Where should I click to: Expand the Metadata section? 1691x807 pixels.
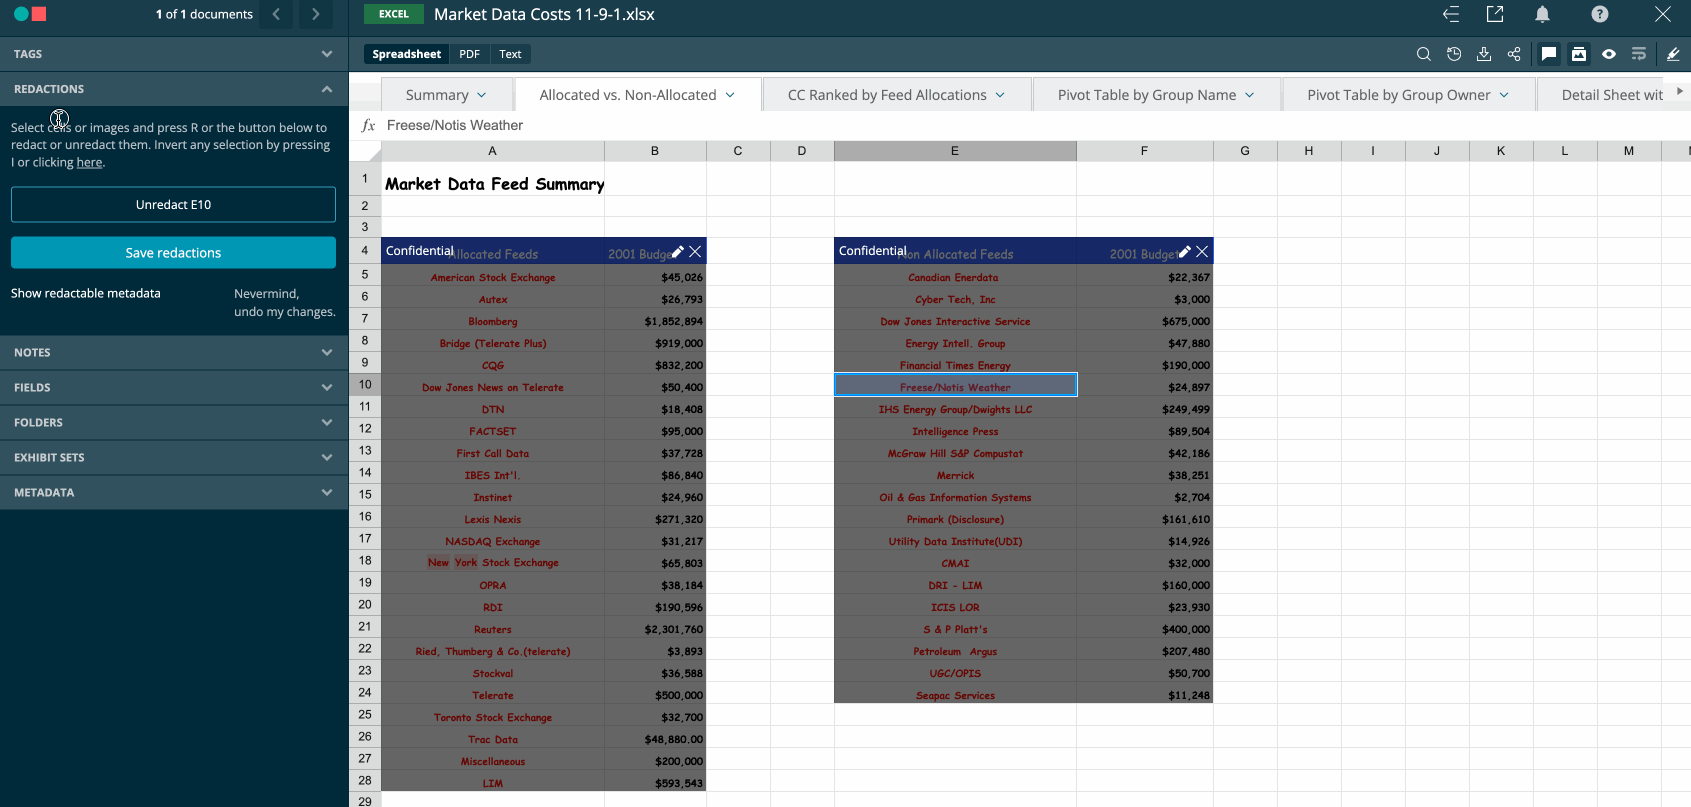coord(174,492)
